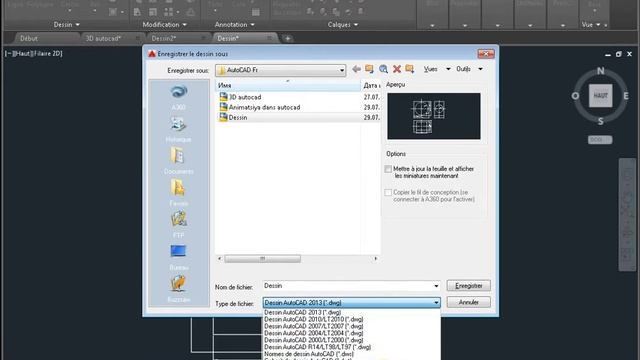This screenshot has height=360, width=640.
Task: Check 'Mettre à jour la feuille' option
Action: point(388,169)
